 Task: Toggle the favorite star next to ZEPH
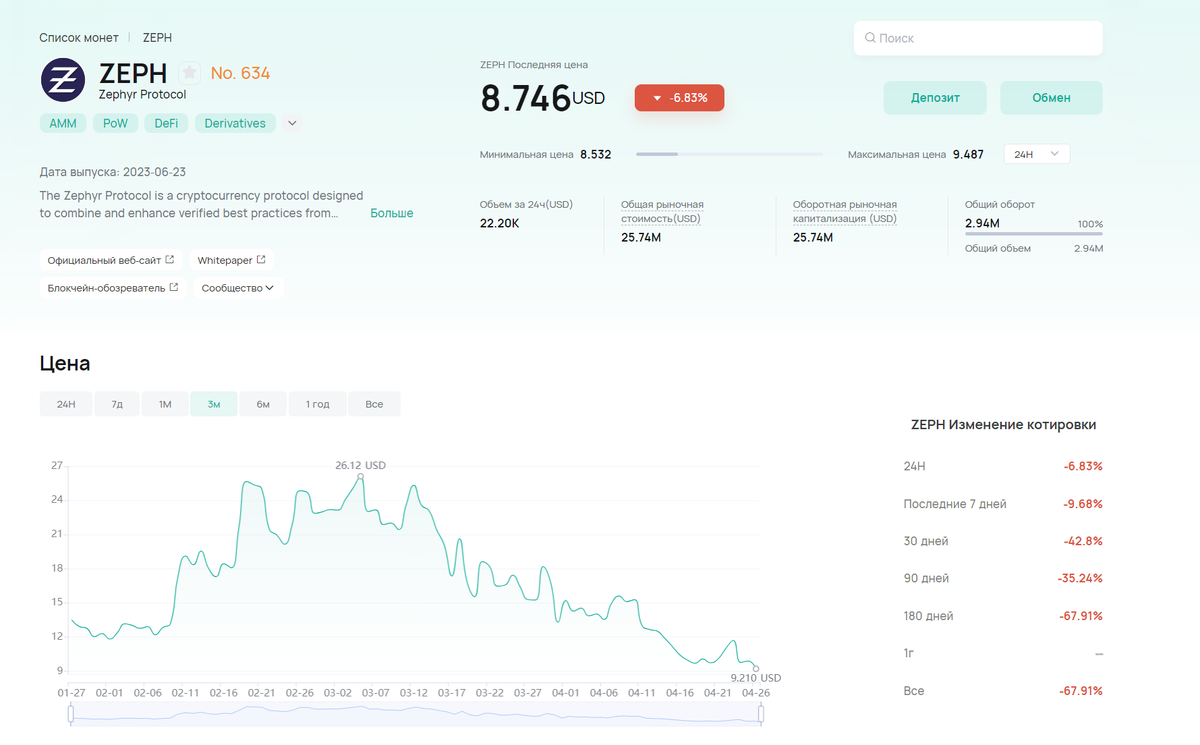pyautogui.click(x=189, y=73)
